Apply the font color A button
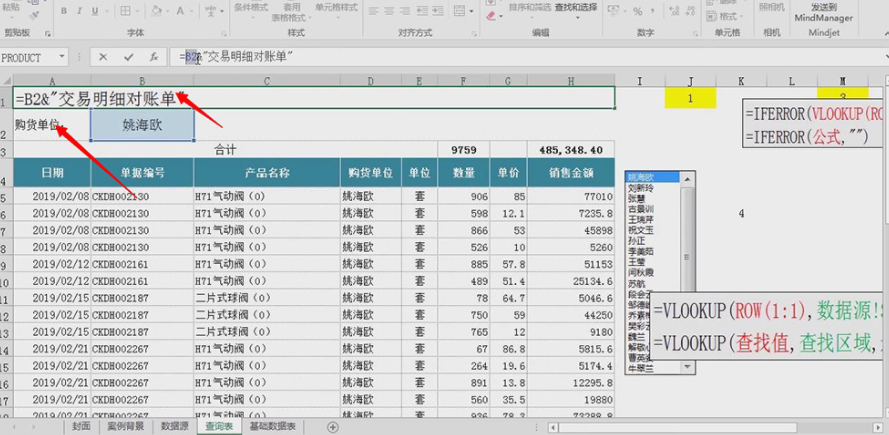The width and height of the screenshot is (889, 435). coord(180,11)
